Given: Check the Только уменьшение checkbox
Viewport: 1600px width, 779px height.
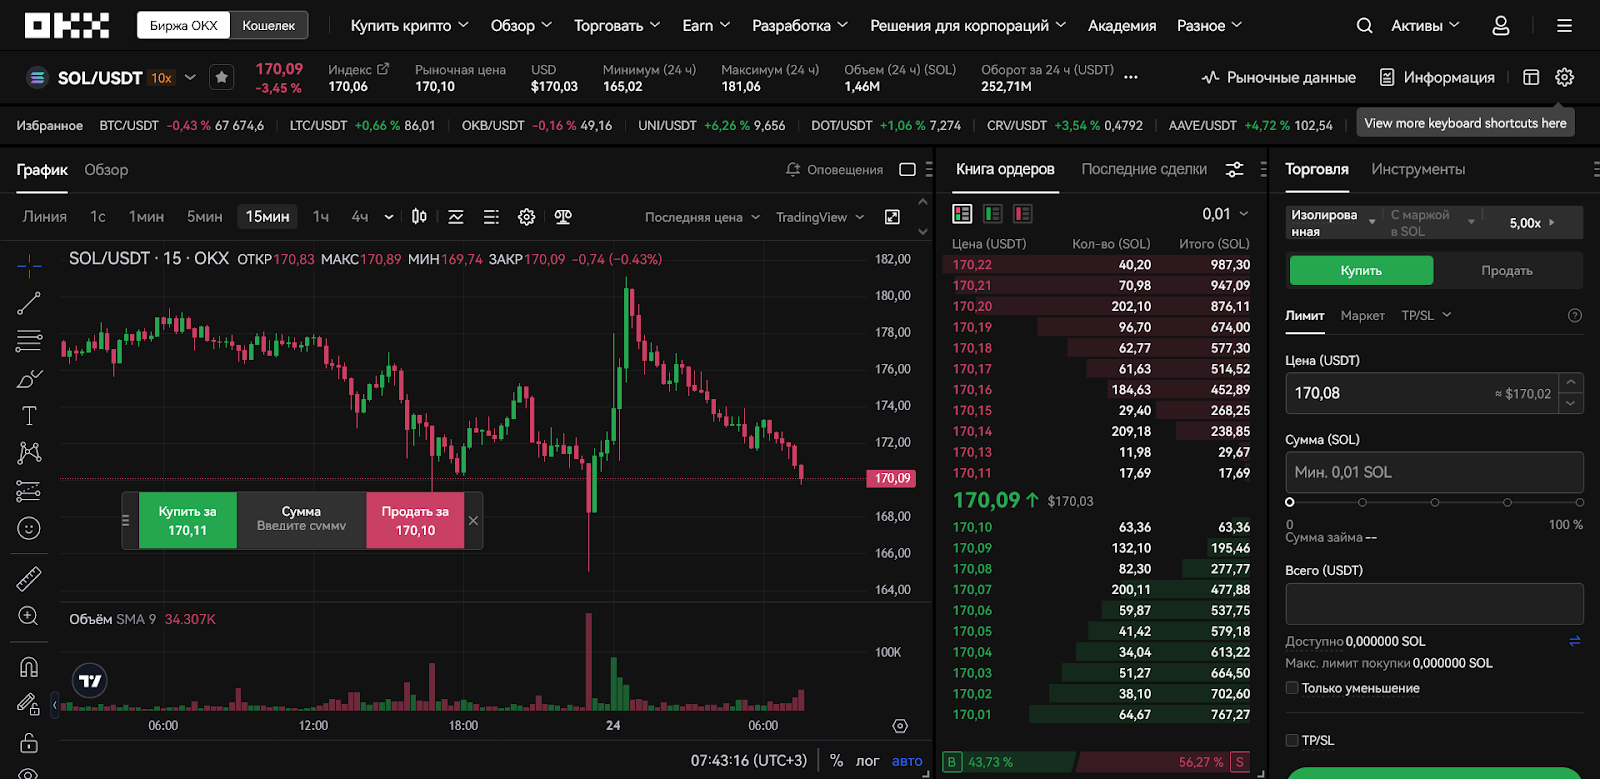Looking at the screenshot, I should (x=1292, y=688).
